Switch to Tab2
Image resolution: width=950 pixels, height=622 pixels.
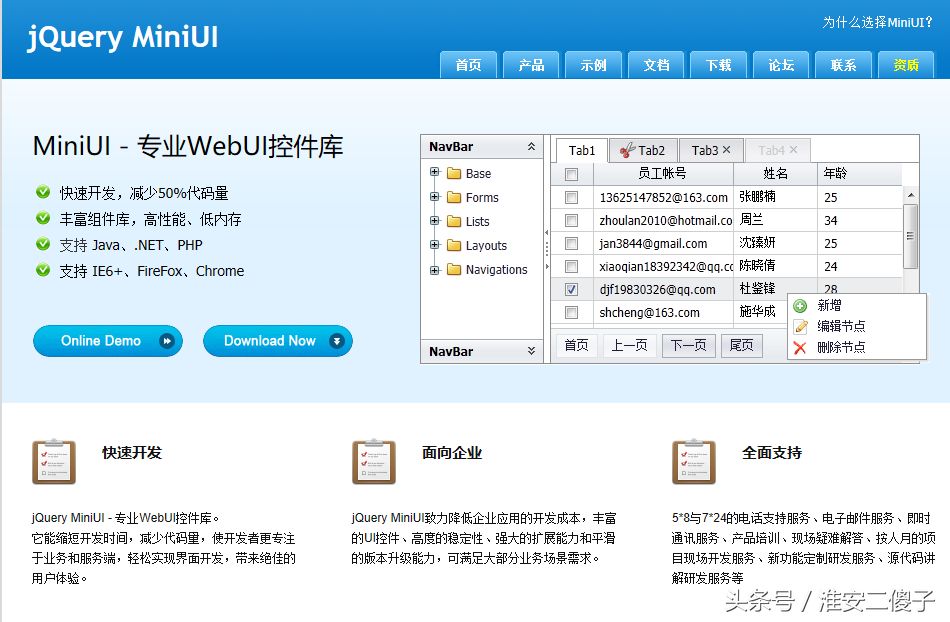643,150
